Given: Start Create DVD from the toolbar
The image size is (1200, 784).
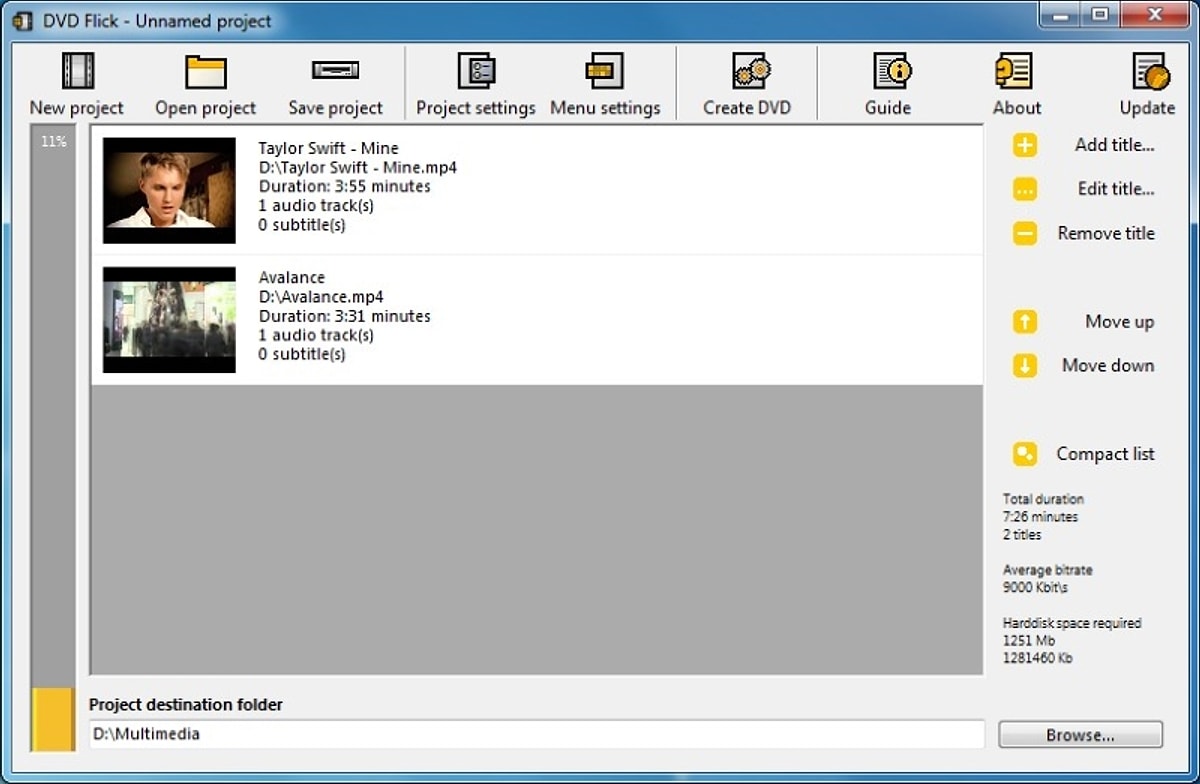Looking at the screenshot, I should 747,72.
